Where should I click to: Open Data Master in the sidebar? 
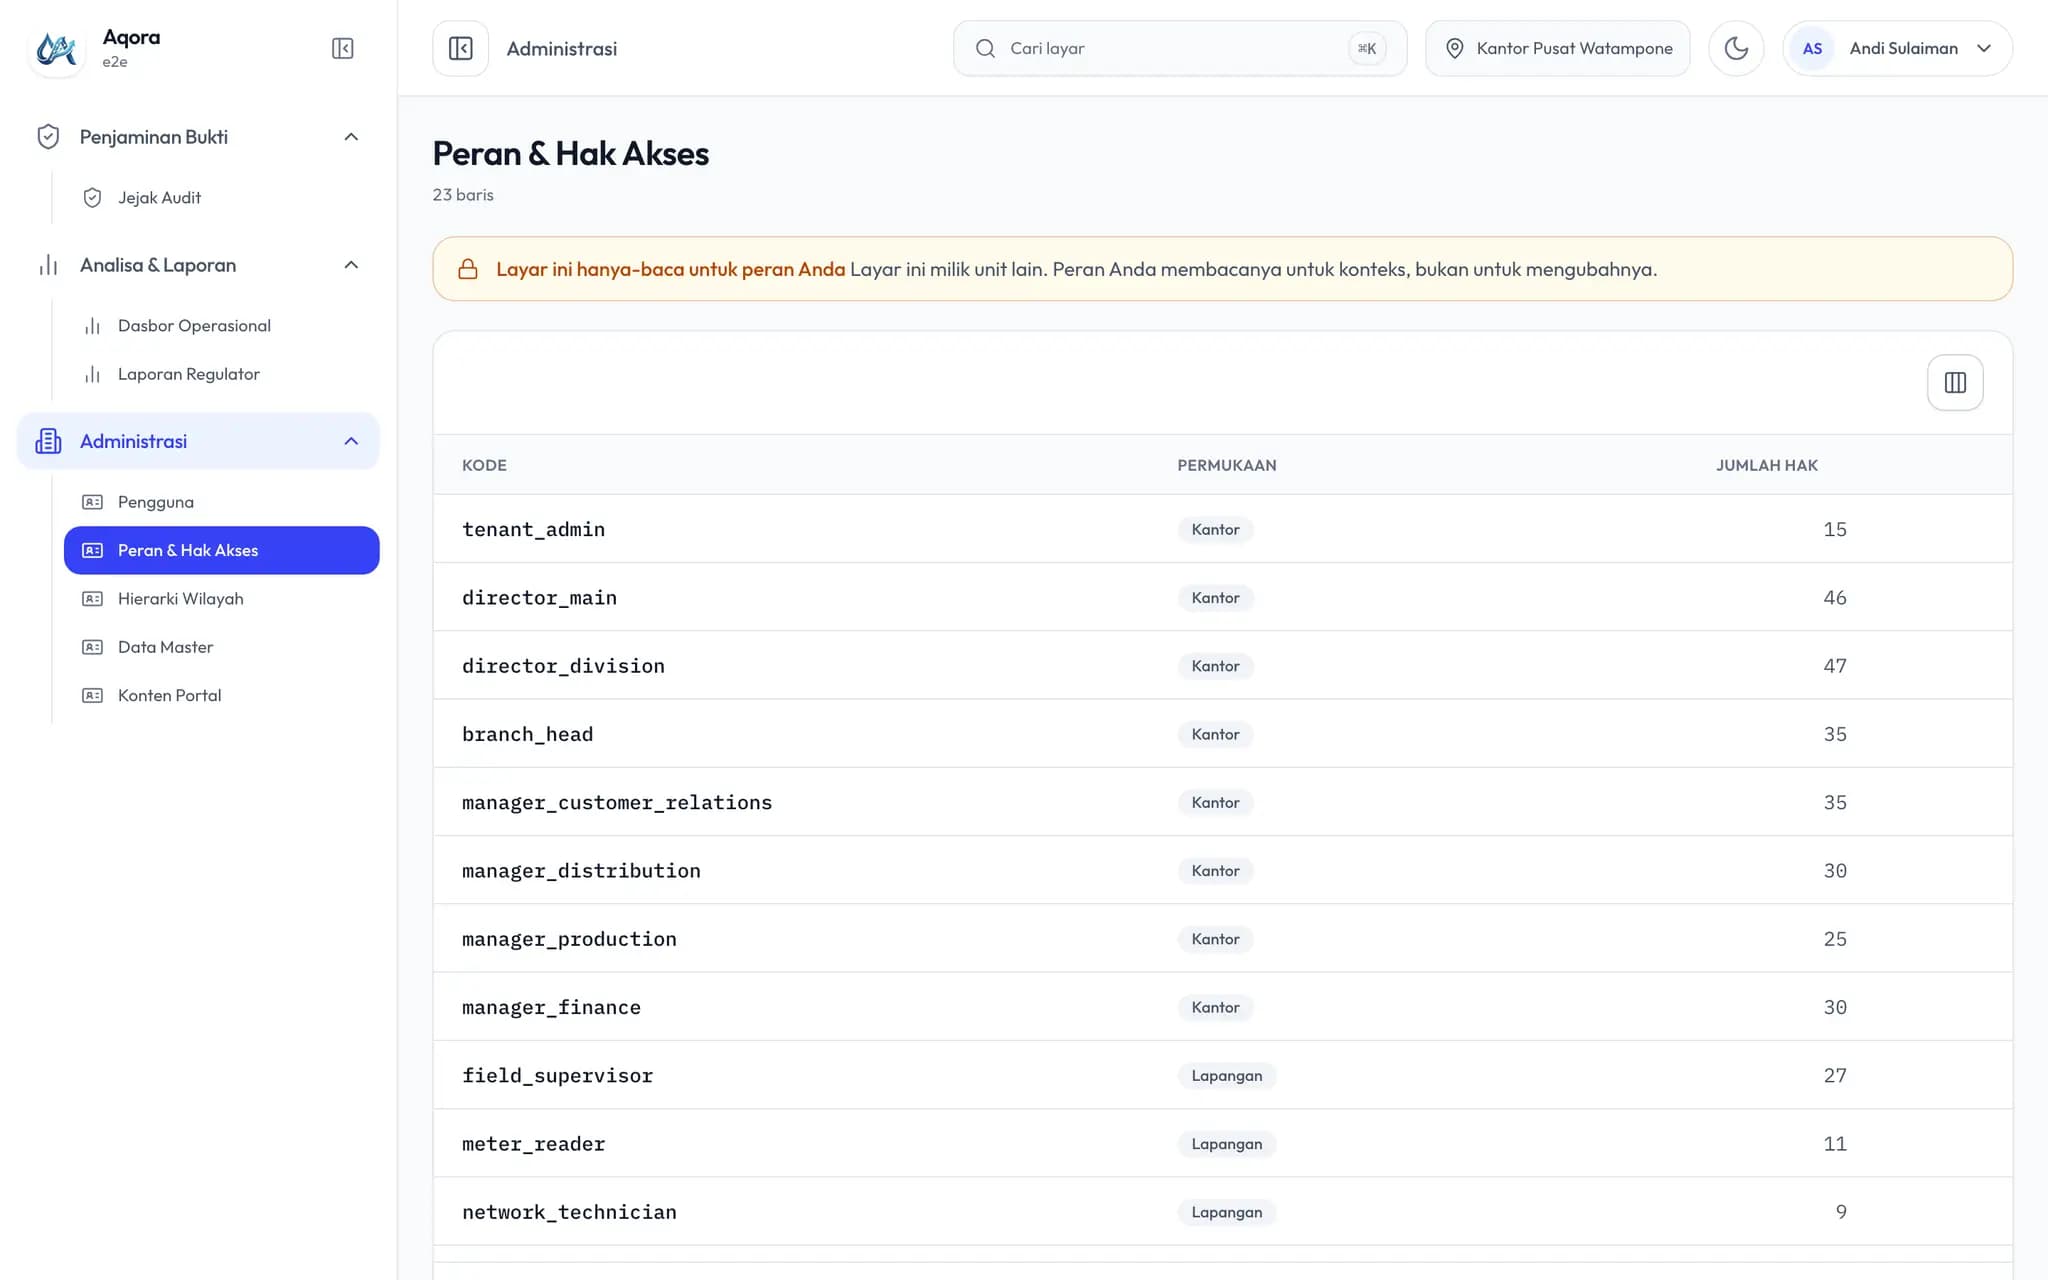pos(221,647)
